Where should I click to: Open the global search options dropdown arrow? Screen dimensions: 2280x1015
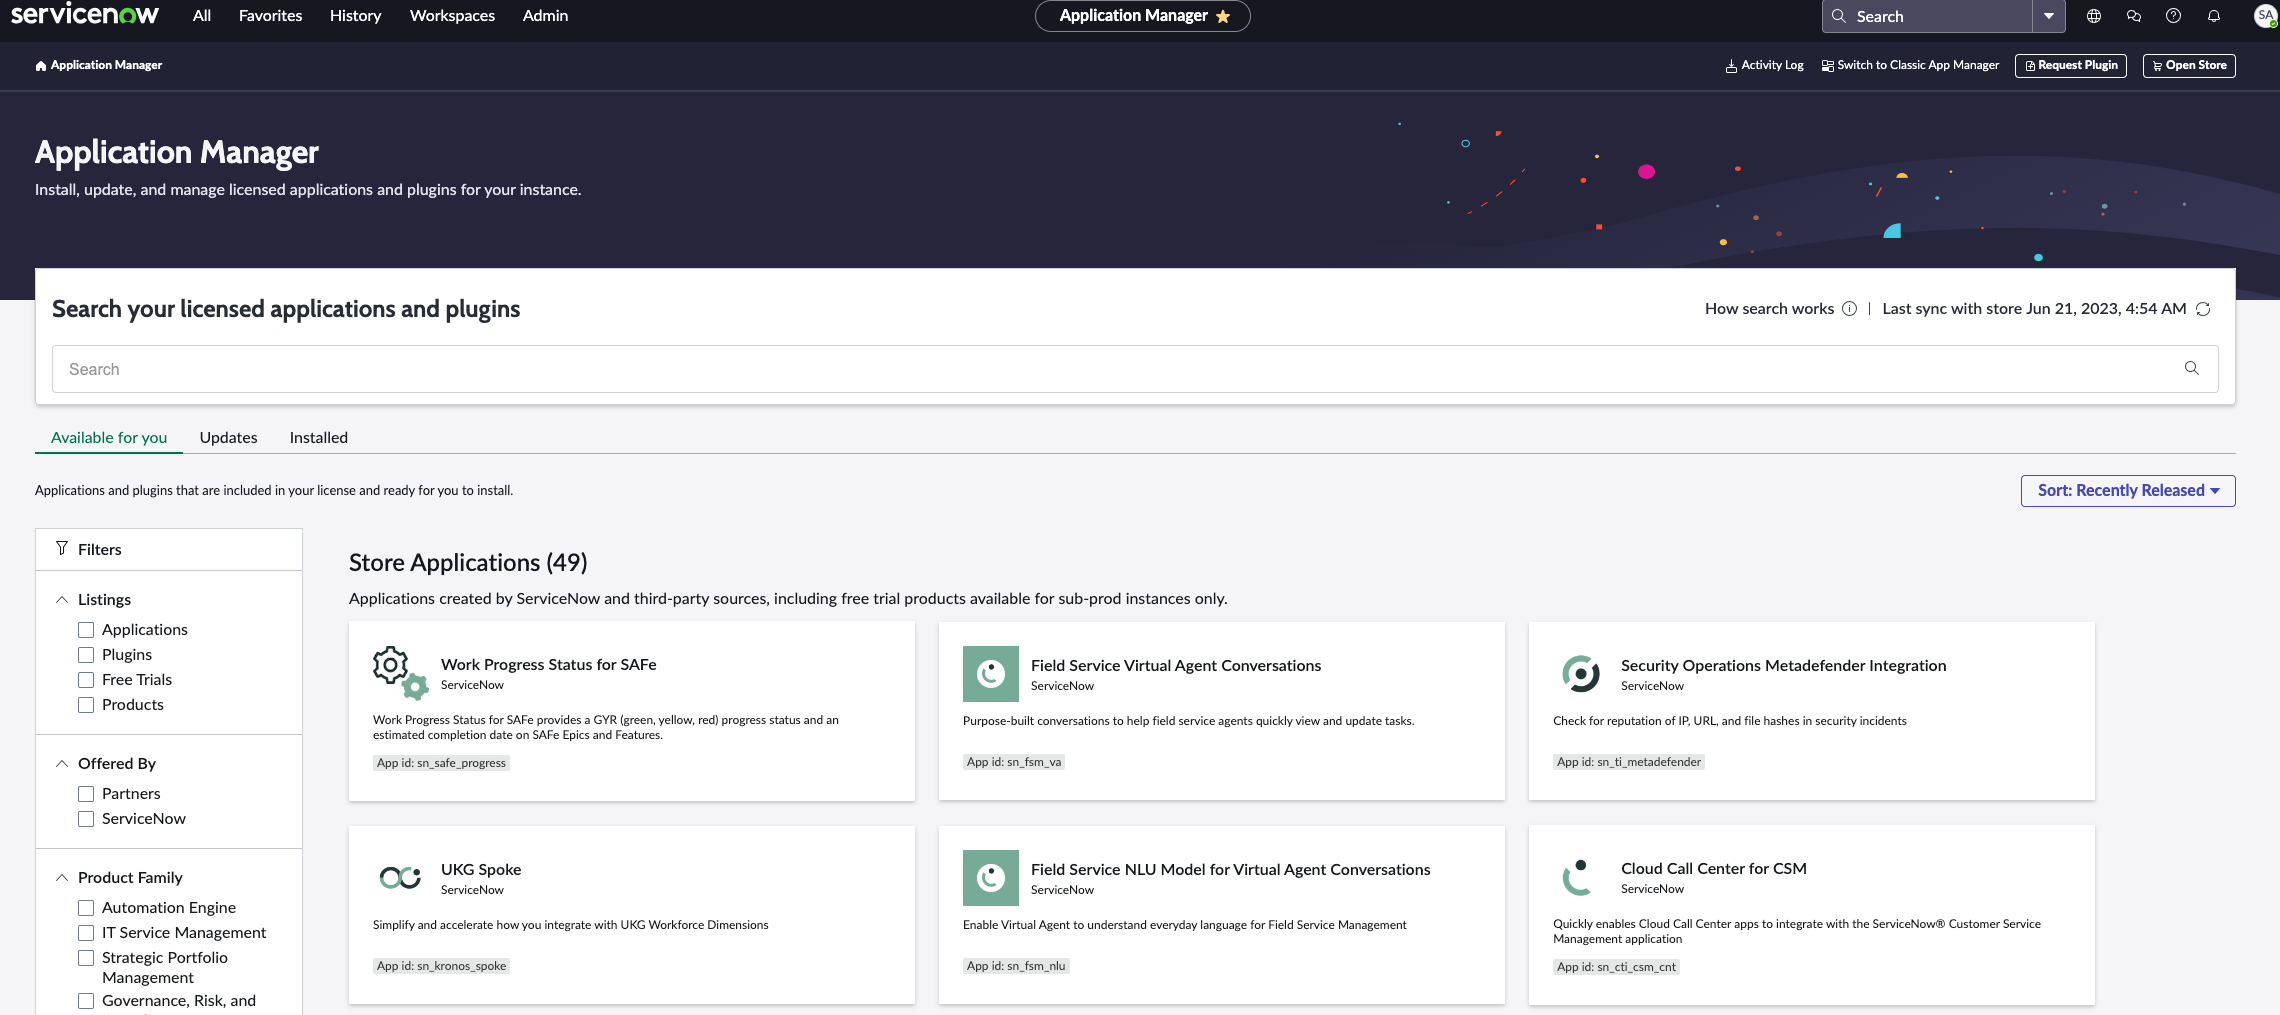[2048, 16]
